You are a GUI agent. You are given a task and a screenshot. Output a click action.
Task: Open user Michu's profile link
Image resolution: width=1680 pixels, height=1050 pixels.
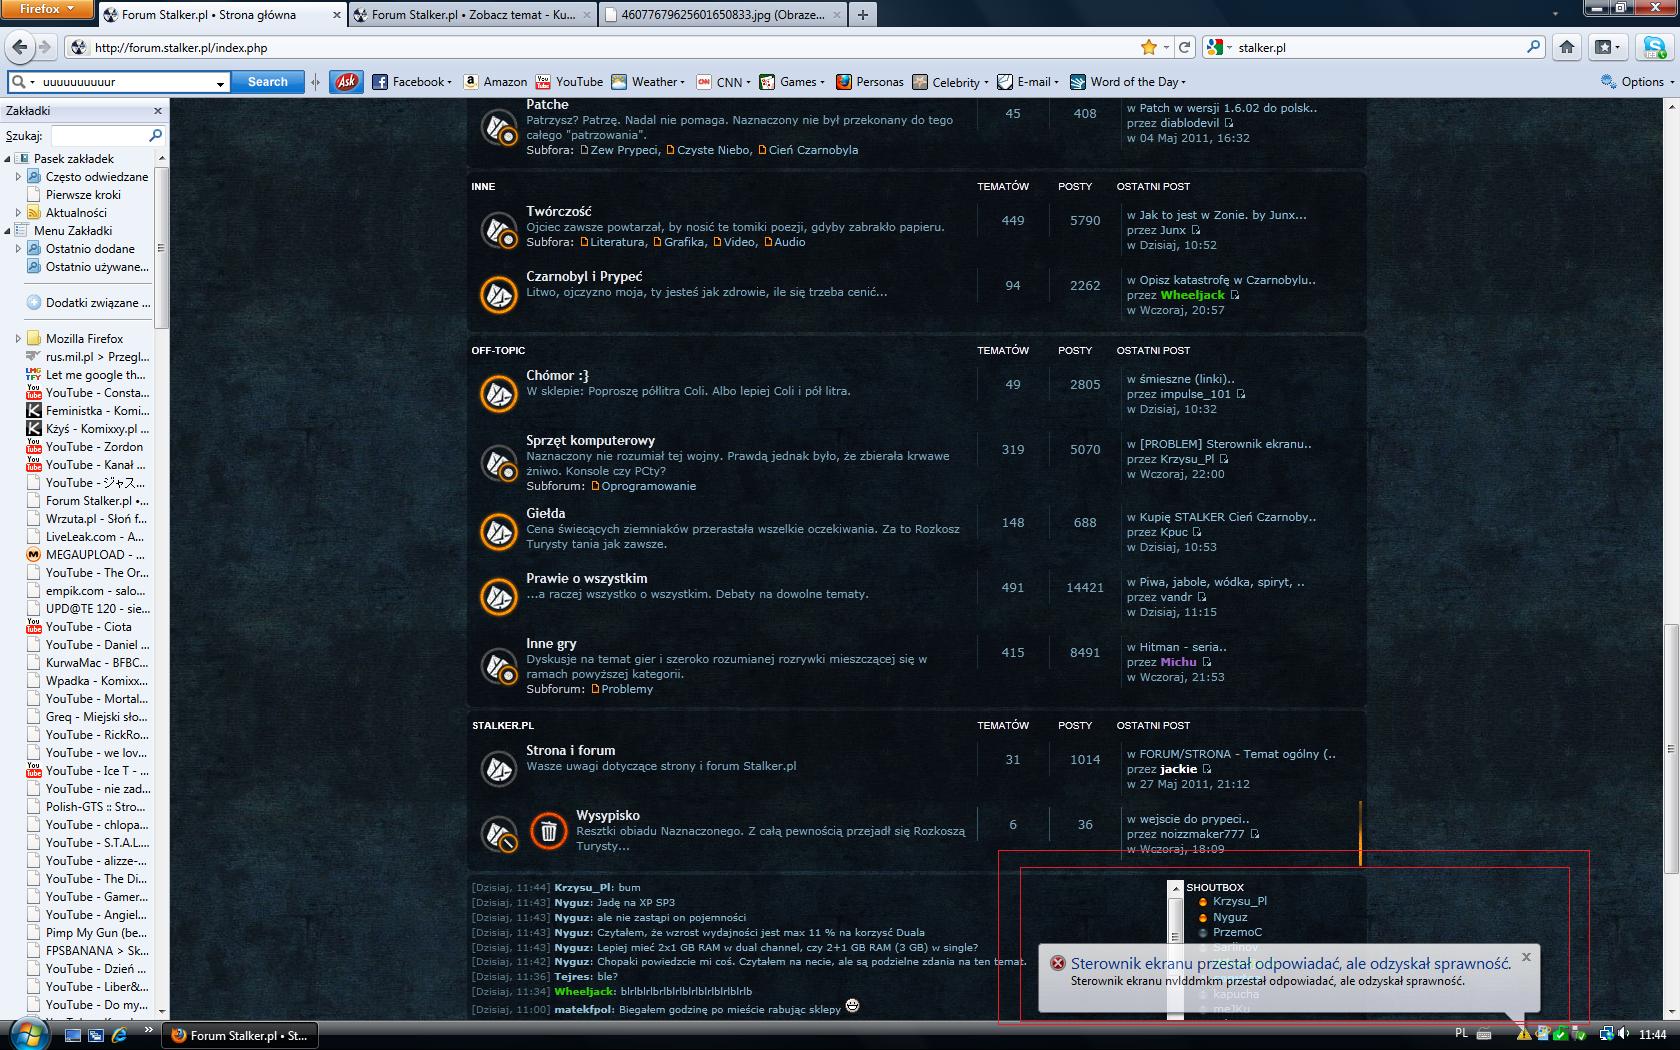[x=1178, y=662]
